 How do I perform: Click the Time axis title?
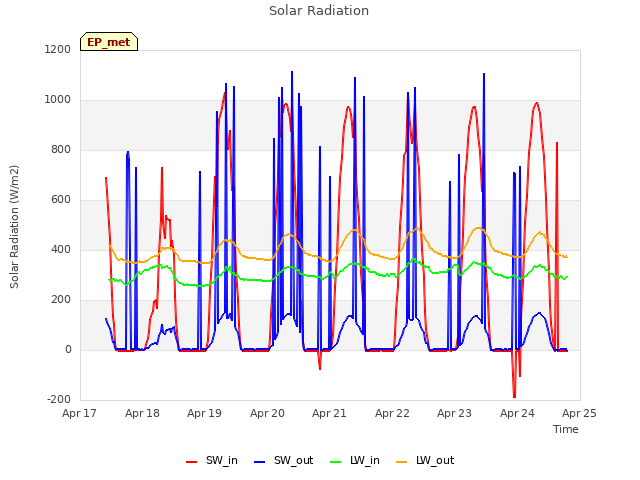(566, 429)
